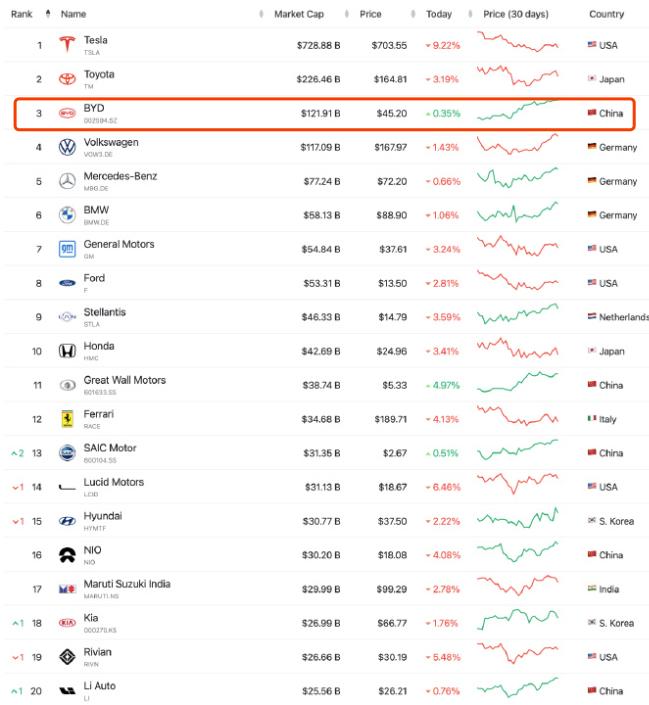Click the Japan label in Honda row
The image size is (649, 705).
[x=612, y=351]
